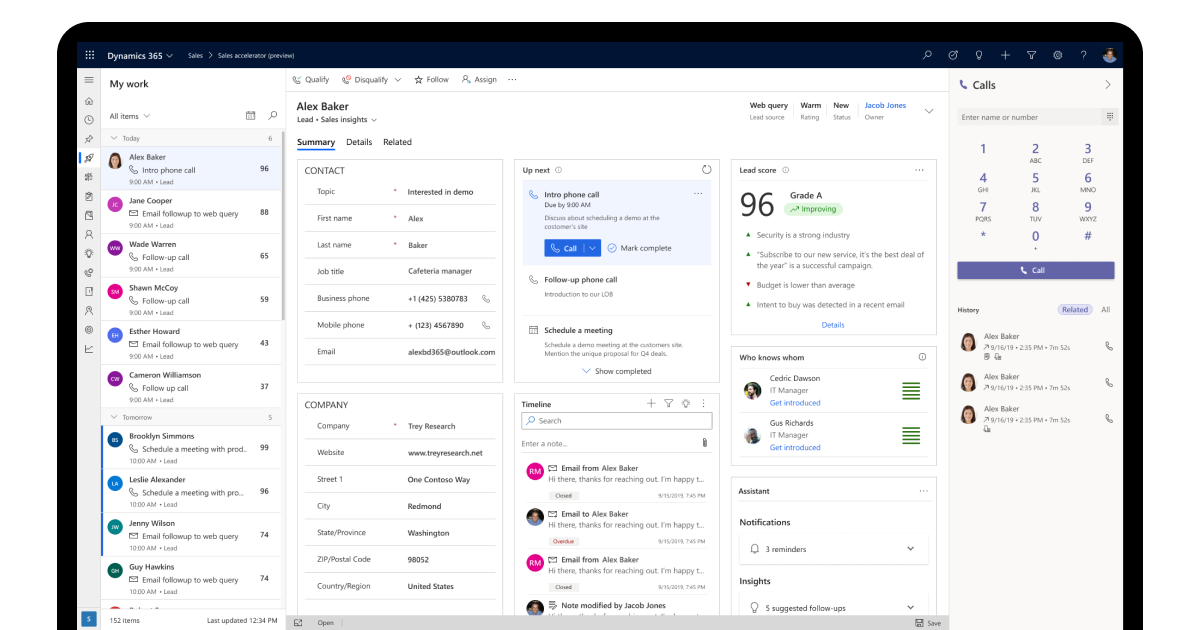The height and width of the screenshot is (630, 1200).
Task: Click the blue Call button below the dial pad
Action: coord(1035,270)
